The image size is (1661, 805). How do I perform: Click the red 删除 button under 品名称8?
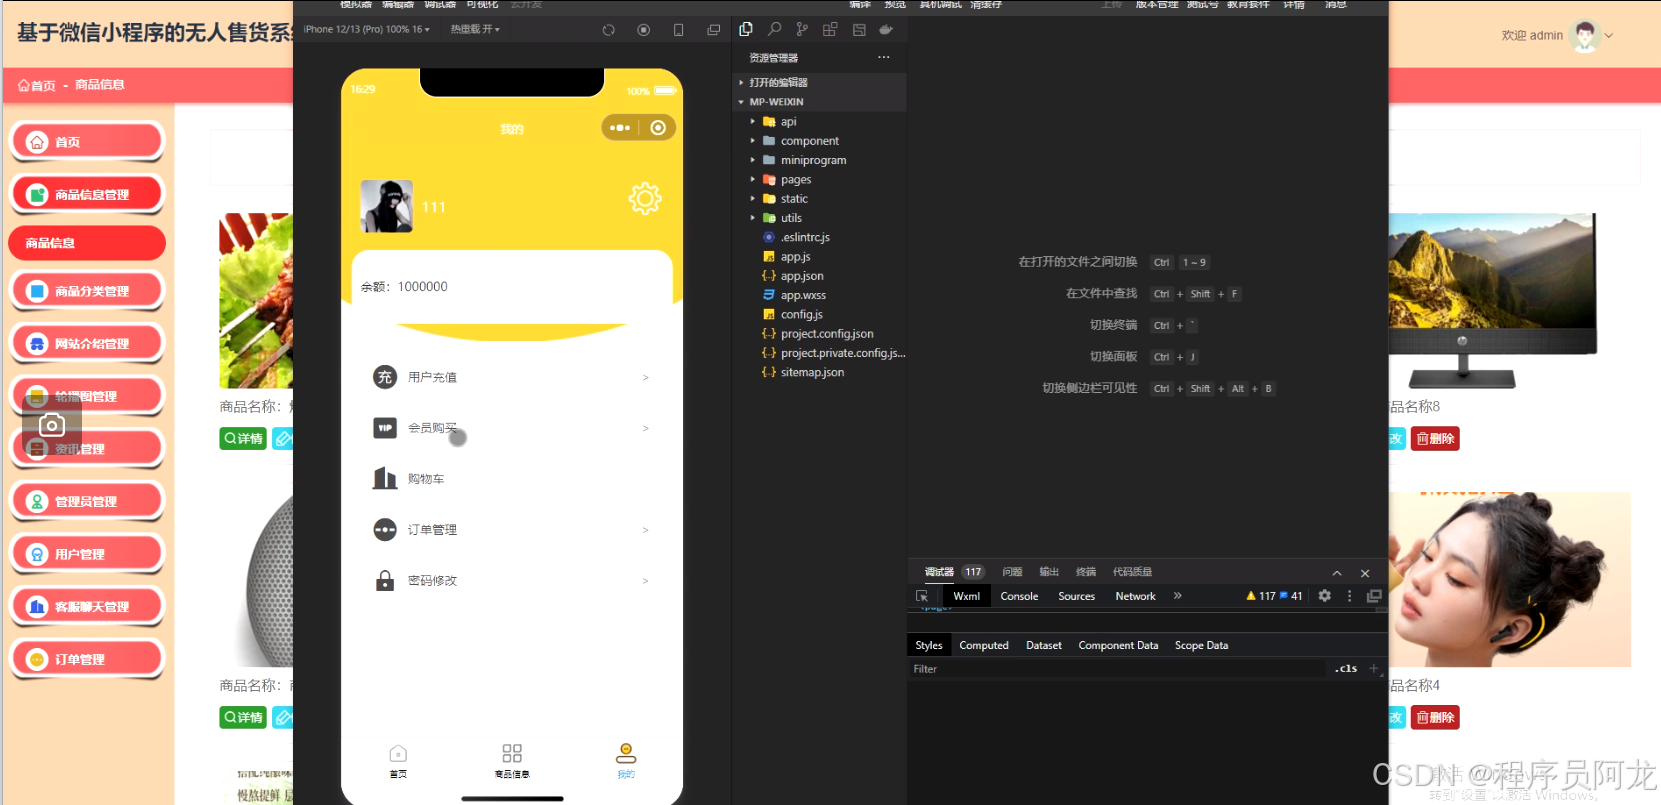point(1435,439)
